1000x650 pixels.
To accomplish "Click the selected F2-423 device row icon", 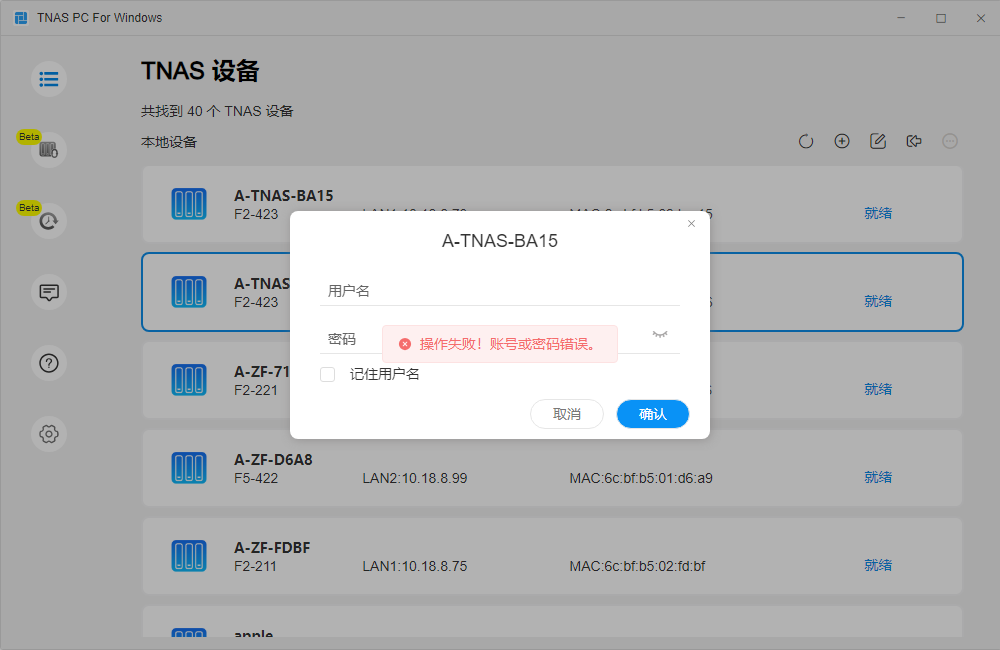I will click(189, 292).
